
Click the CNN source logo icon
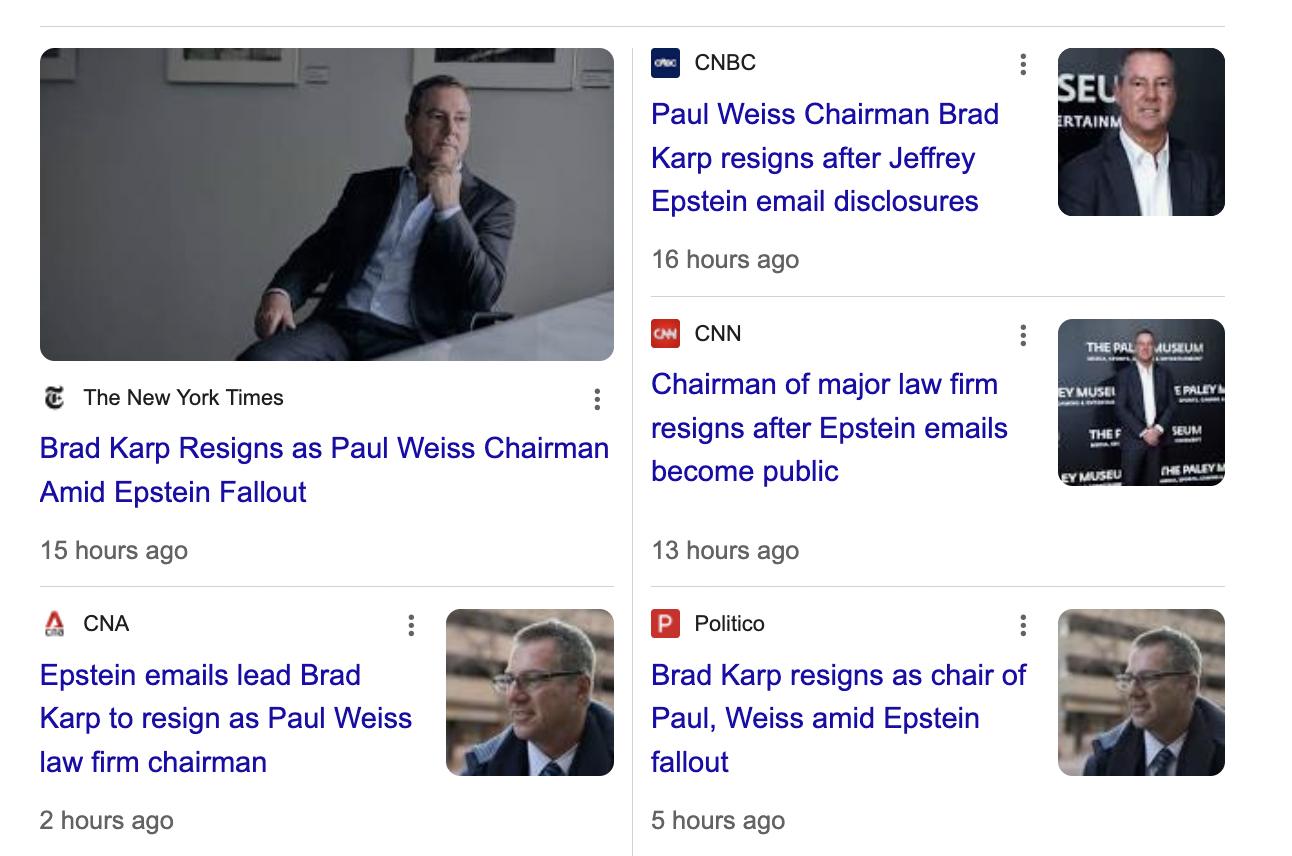tap(665, 334)
